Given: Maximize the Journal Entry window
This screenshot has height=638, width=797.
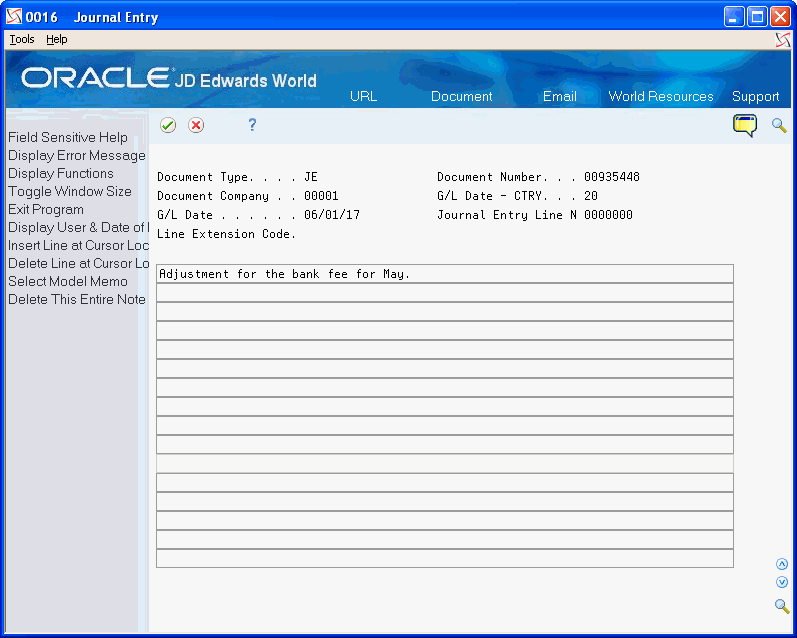Looking at the screenshot, I should [757, 17].
